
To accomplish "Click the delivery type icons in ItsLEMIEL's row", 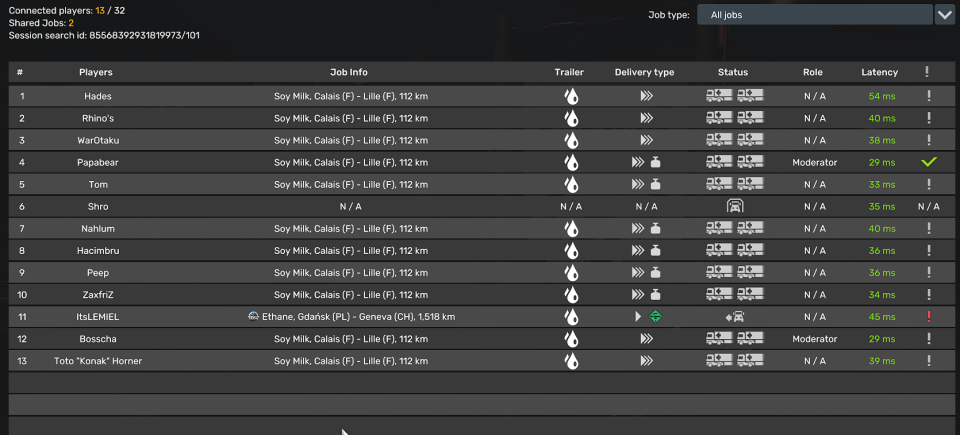I will click(645, 317).
